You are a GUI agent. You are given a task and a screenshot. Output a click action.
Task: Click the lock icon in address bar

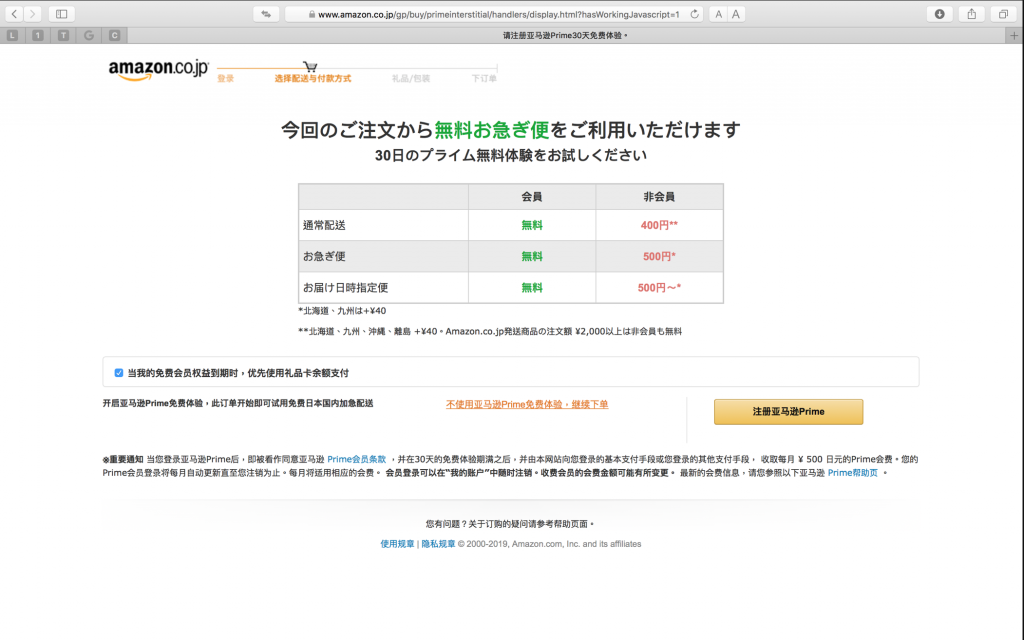(312, 14)
